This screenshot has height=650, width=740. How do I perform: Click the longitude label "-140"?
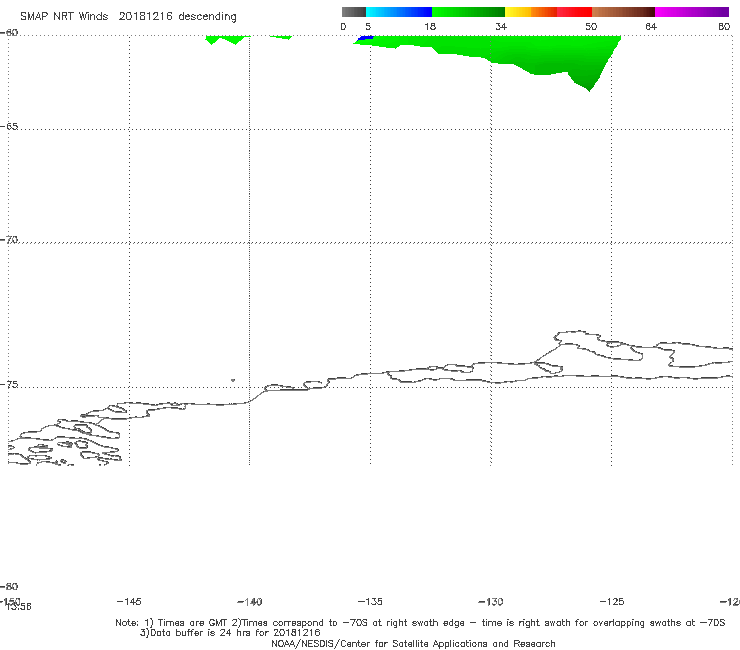point(250,601)
